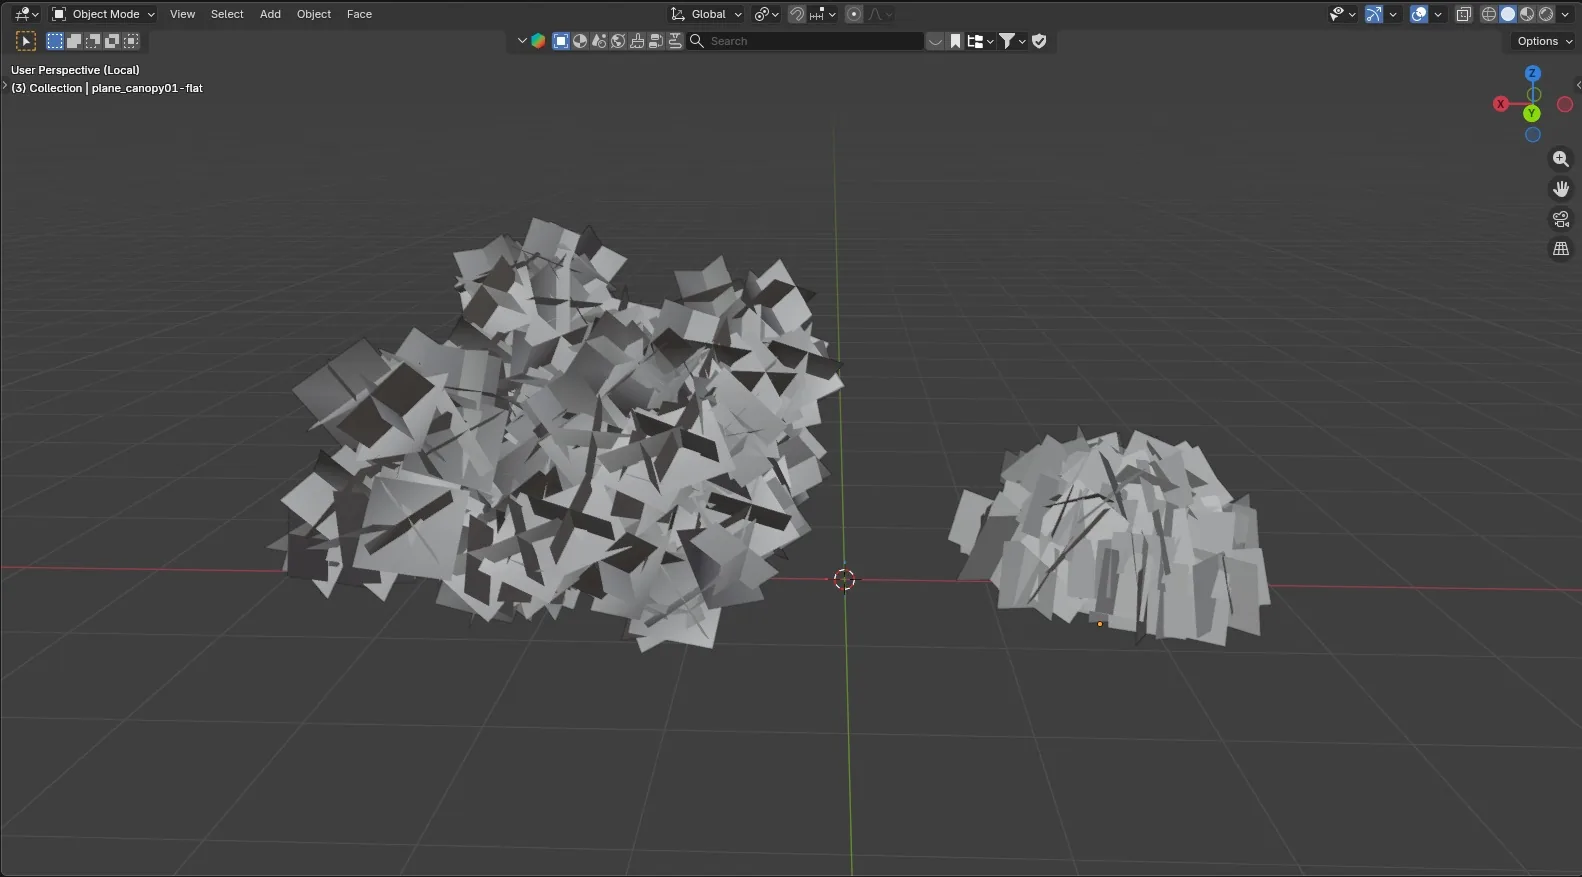The width and height of the screenshot is (1582, 877).
Task: Click the negative X axis gizmo circle
Action: 1565,104
